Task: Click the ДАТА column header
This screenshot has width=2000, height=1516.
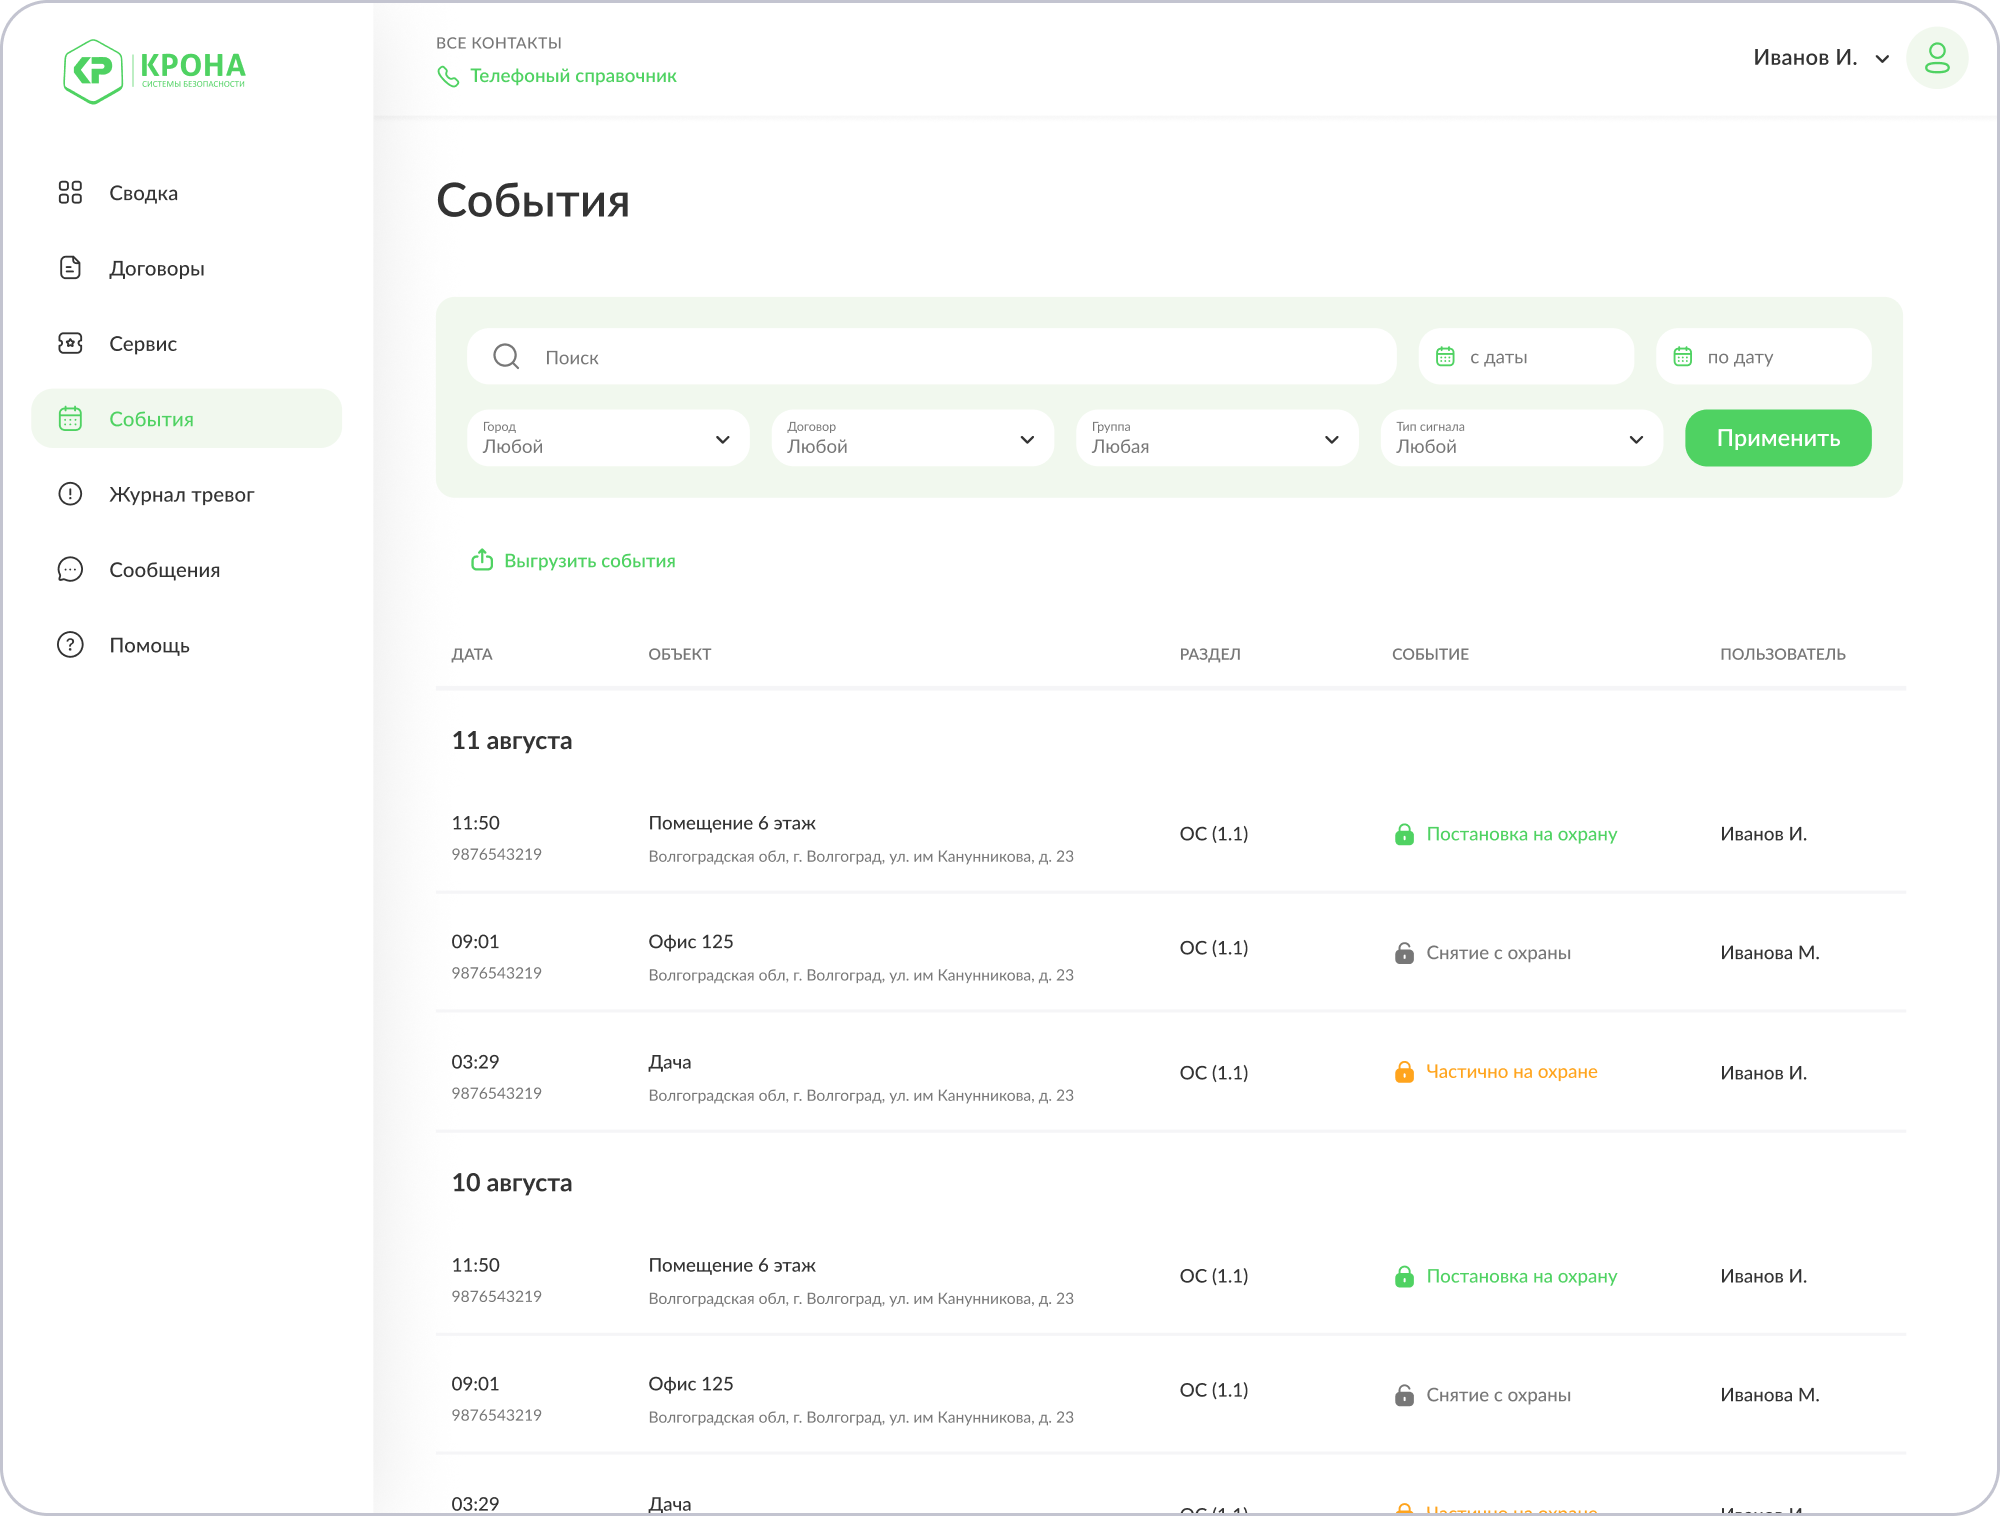Action: tap(472, 654)
